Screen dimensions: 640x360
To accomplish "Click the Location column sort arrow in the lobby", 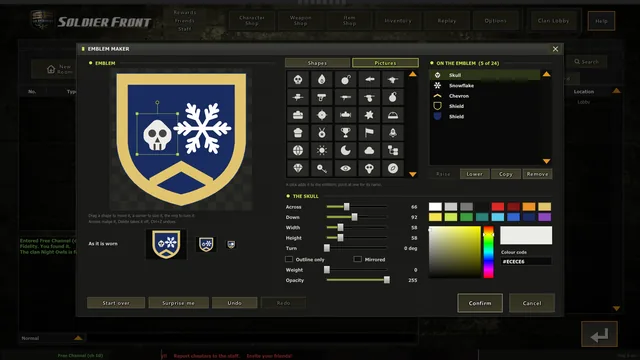I will coord(616,91).
